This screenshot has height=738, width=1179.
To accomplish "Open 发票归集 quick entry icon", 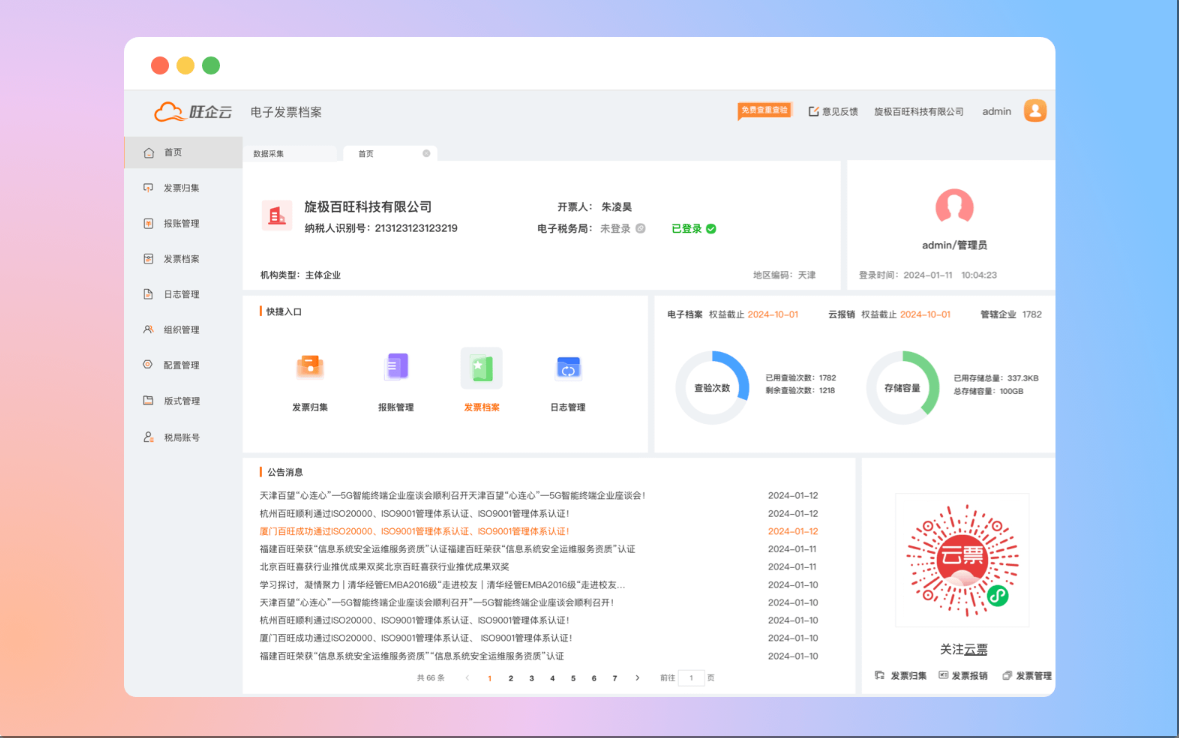I will click(310, 368).
